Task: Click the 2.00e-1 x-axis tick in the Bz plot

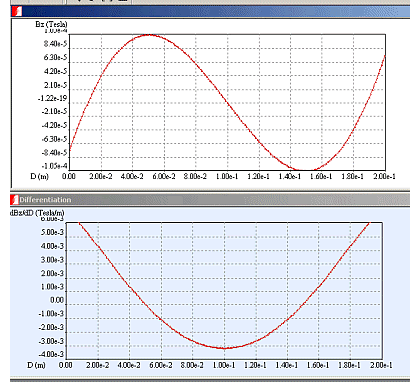Action: point(384,176)
